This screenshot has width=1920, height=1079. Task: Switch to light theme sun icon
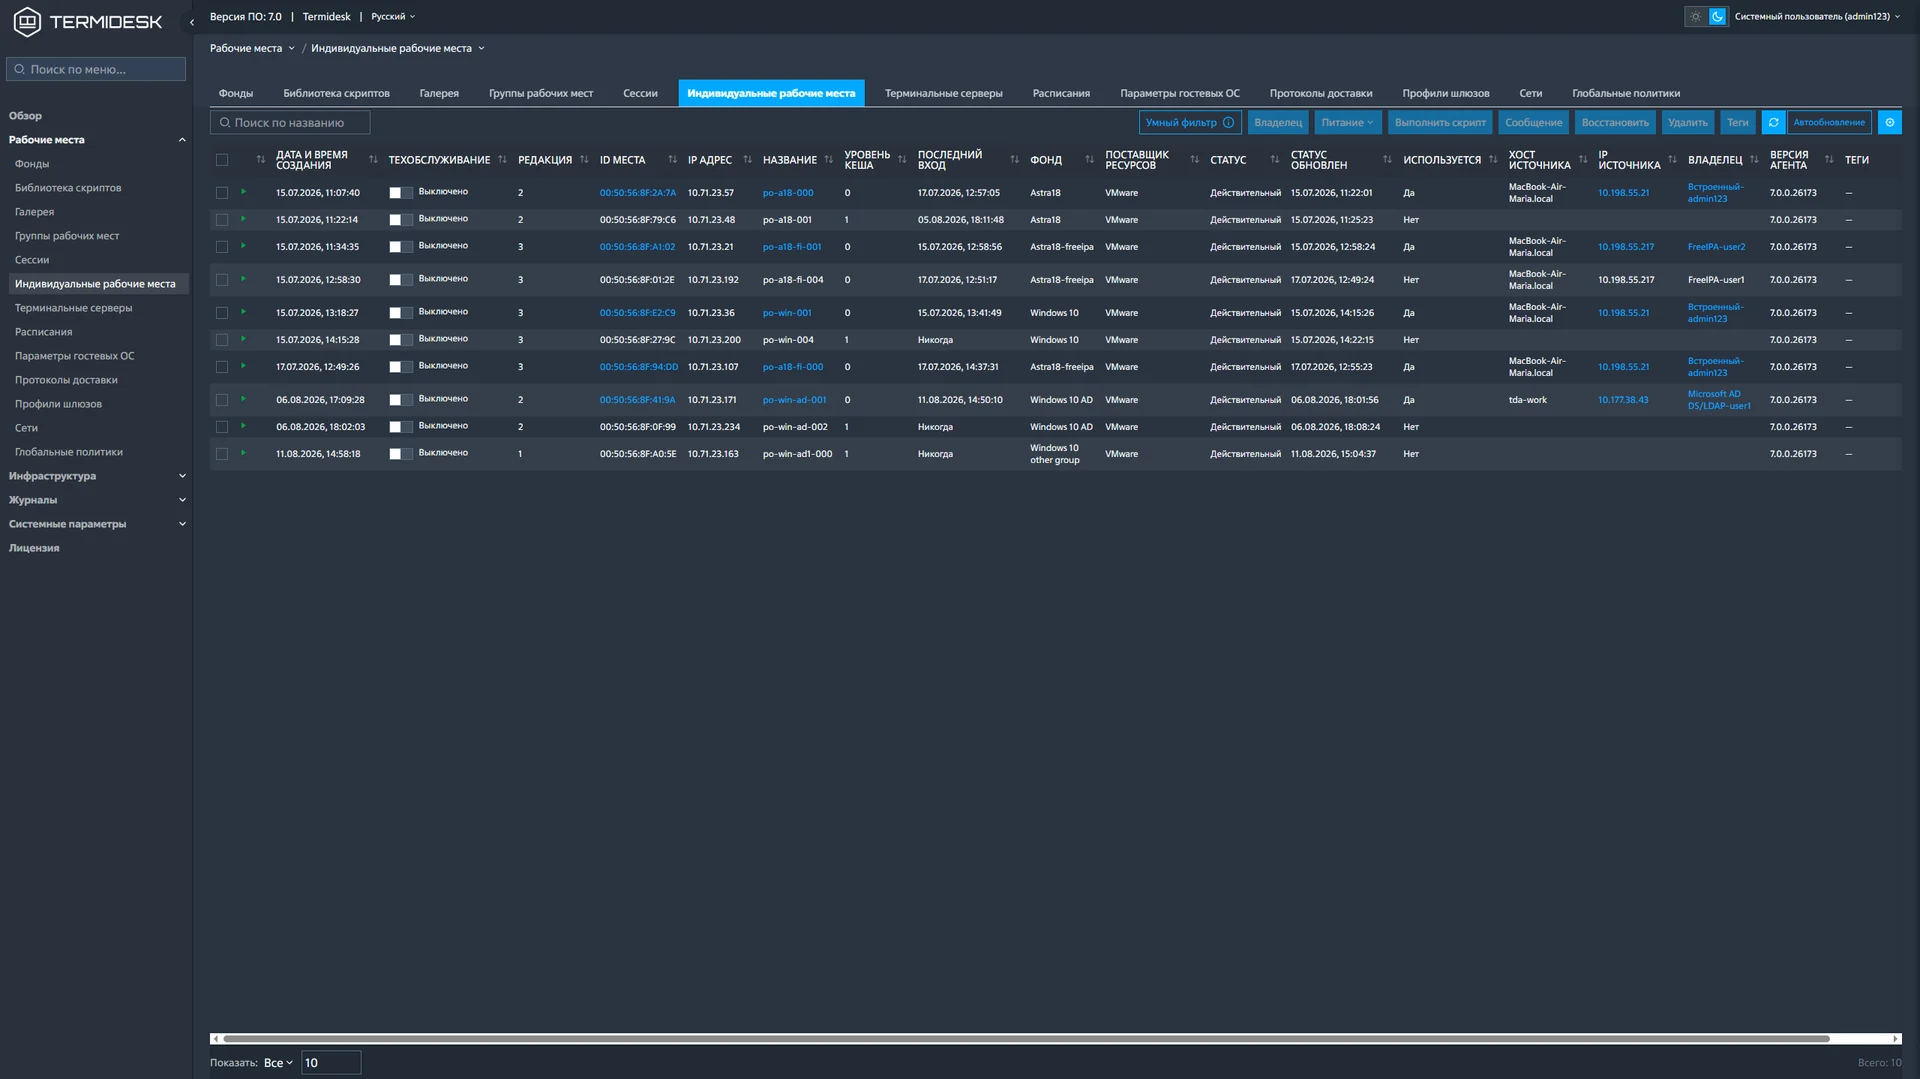click(x=1695, y=17)
